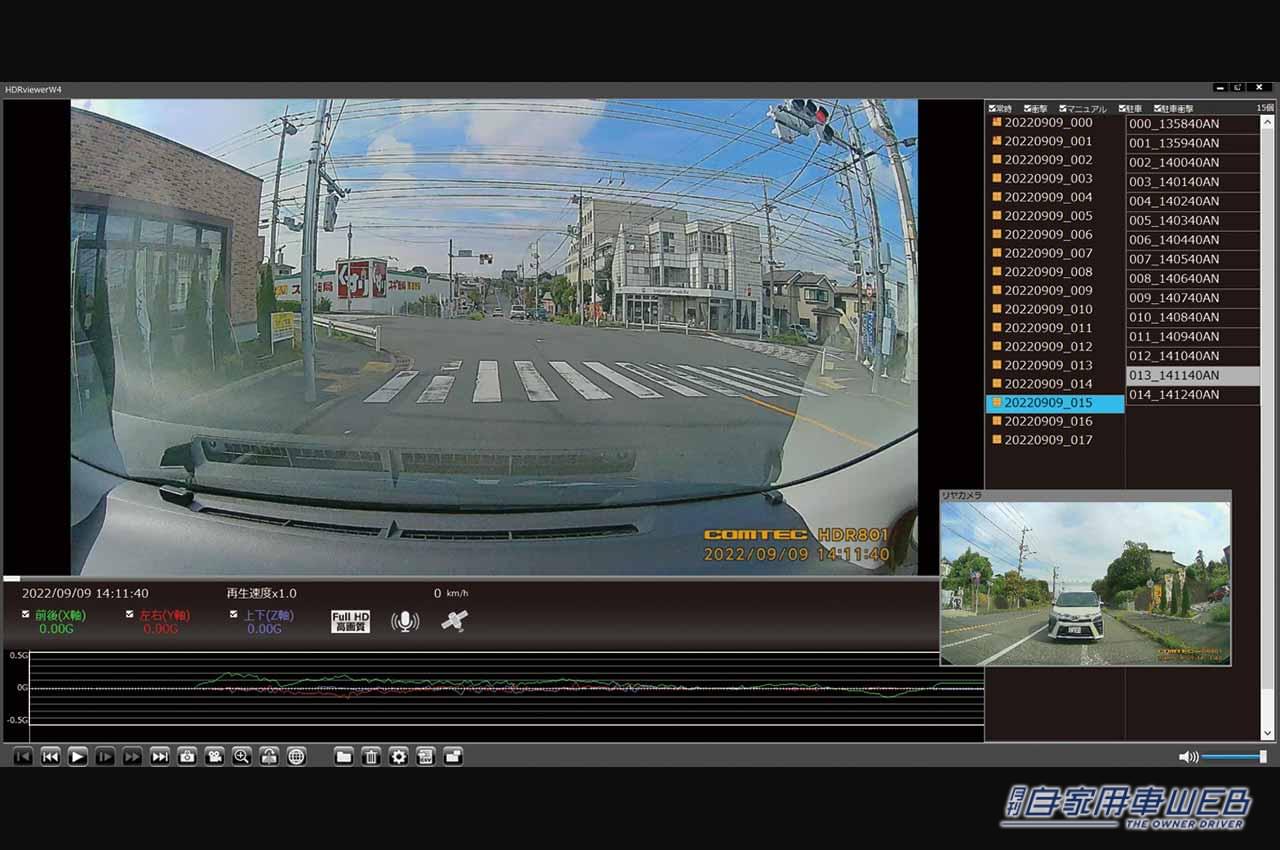Disable the 前後(X軸) G-sensor display
The height and width of the screenshot is (850, 1280).
[x=26, y=614]
